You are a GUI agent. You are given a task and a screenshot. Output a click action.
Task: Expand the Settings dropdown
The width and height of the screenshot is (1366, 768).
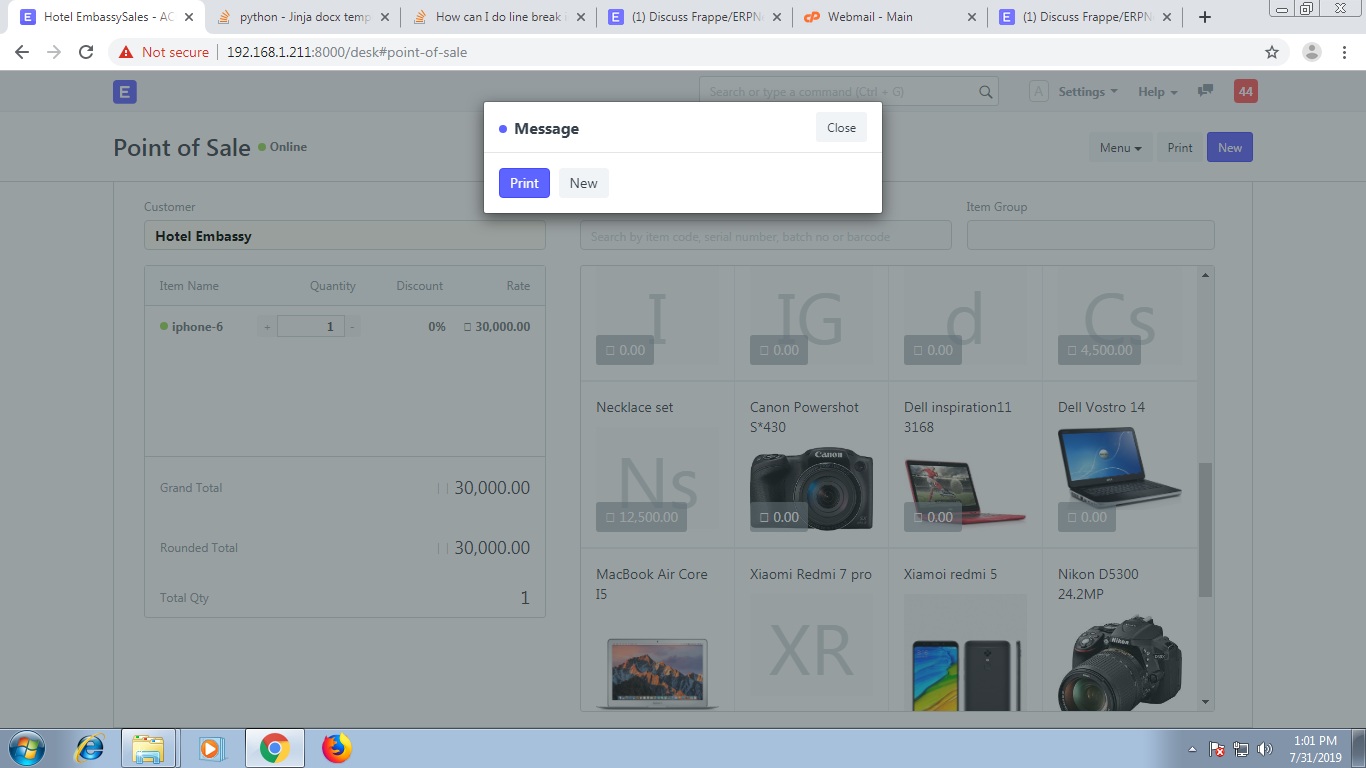[1088, 92]
